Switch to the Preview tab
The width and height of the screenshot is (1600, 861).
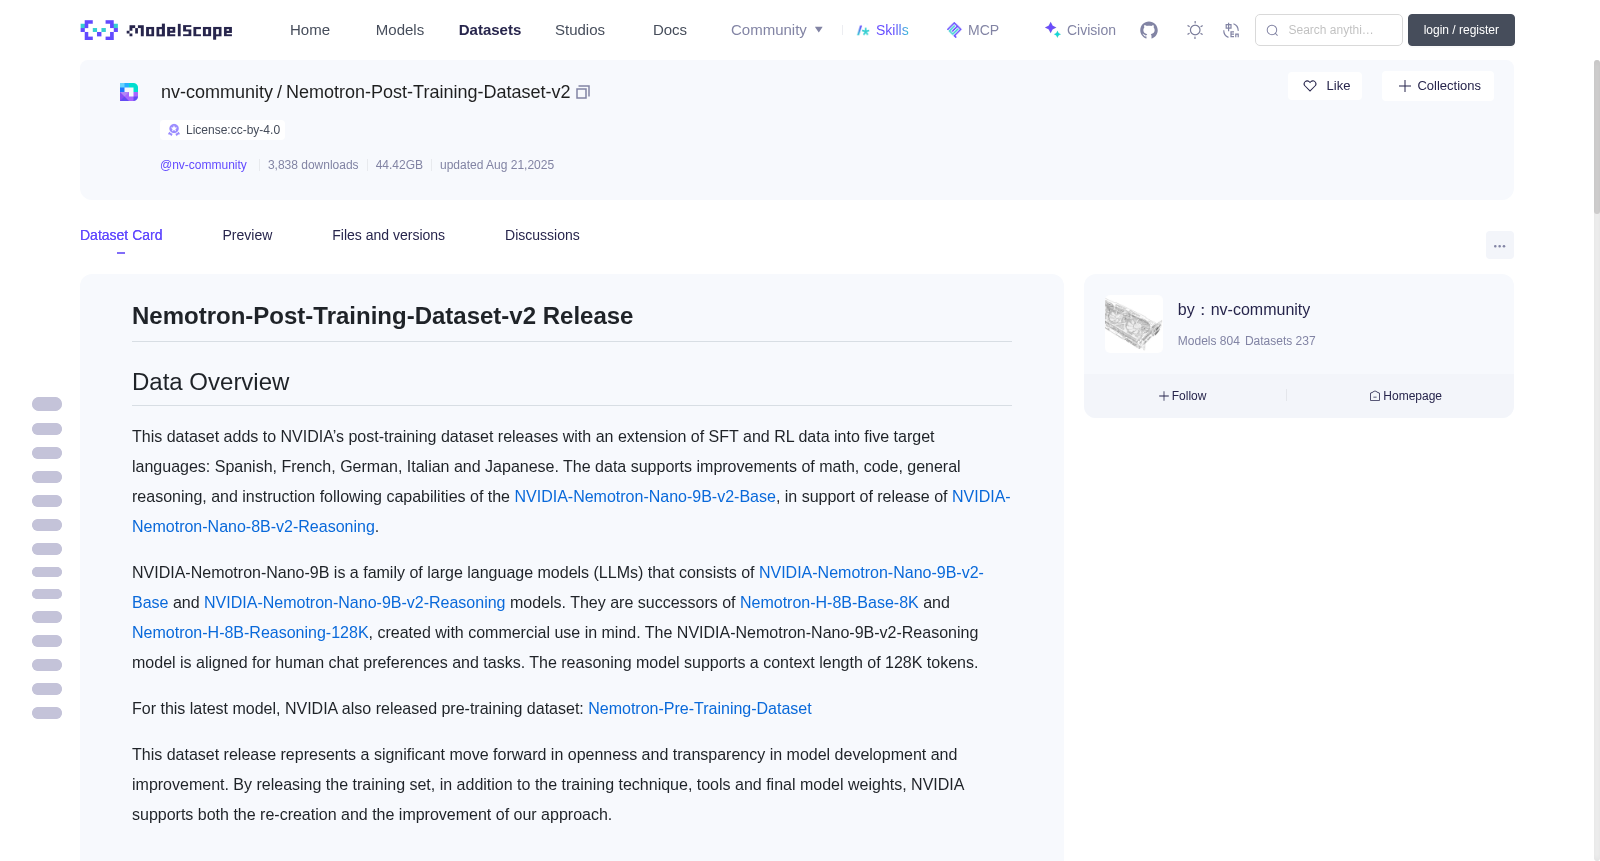[x=247, y=235]
